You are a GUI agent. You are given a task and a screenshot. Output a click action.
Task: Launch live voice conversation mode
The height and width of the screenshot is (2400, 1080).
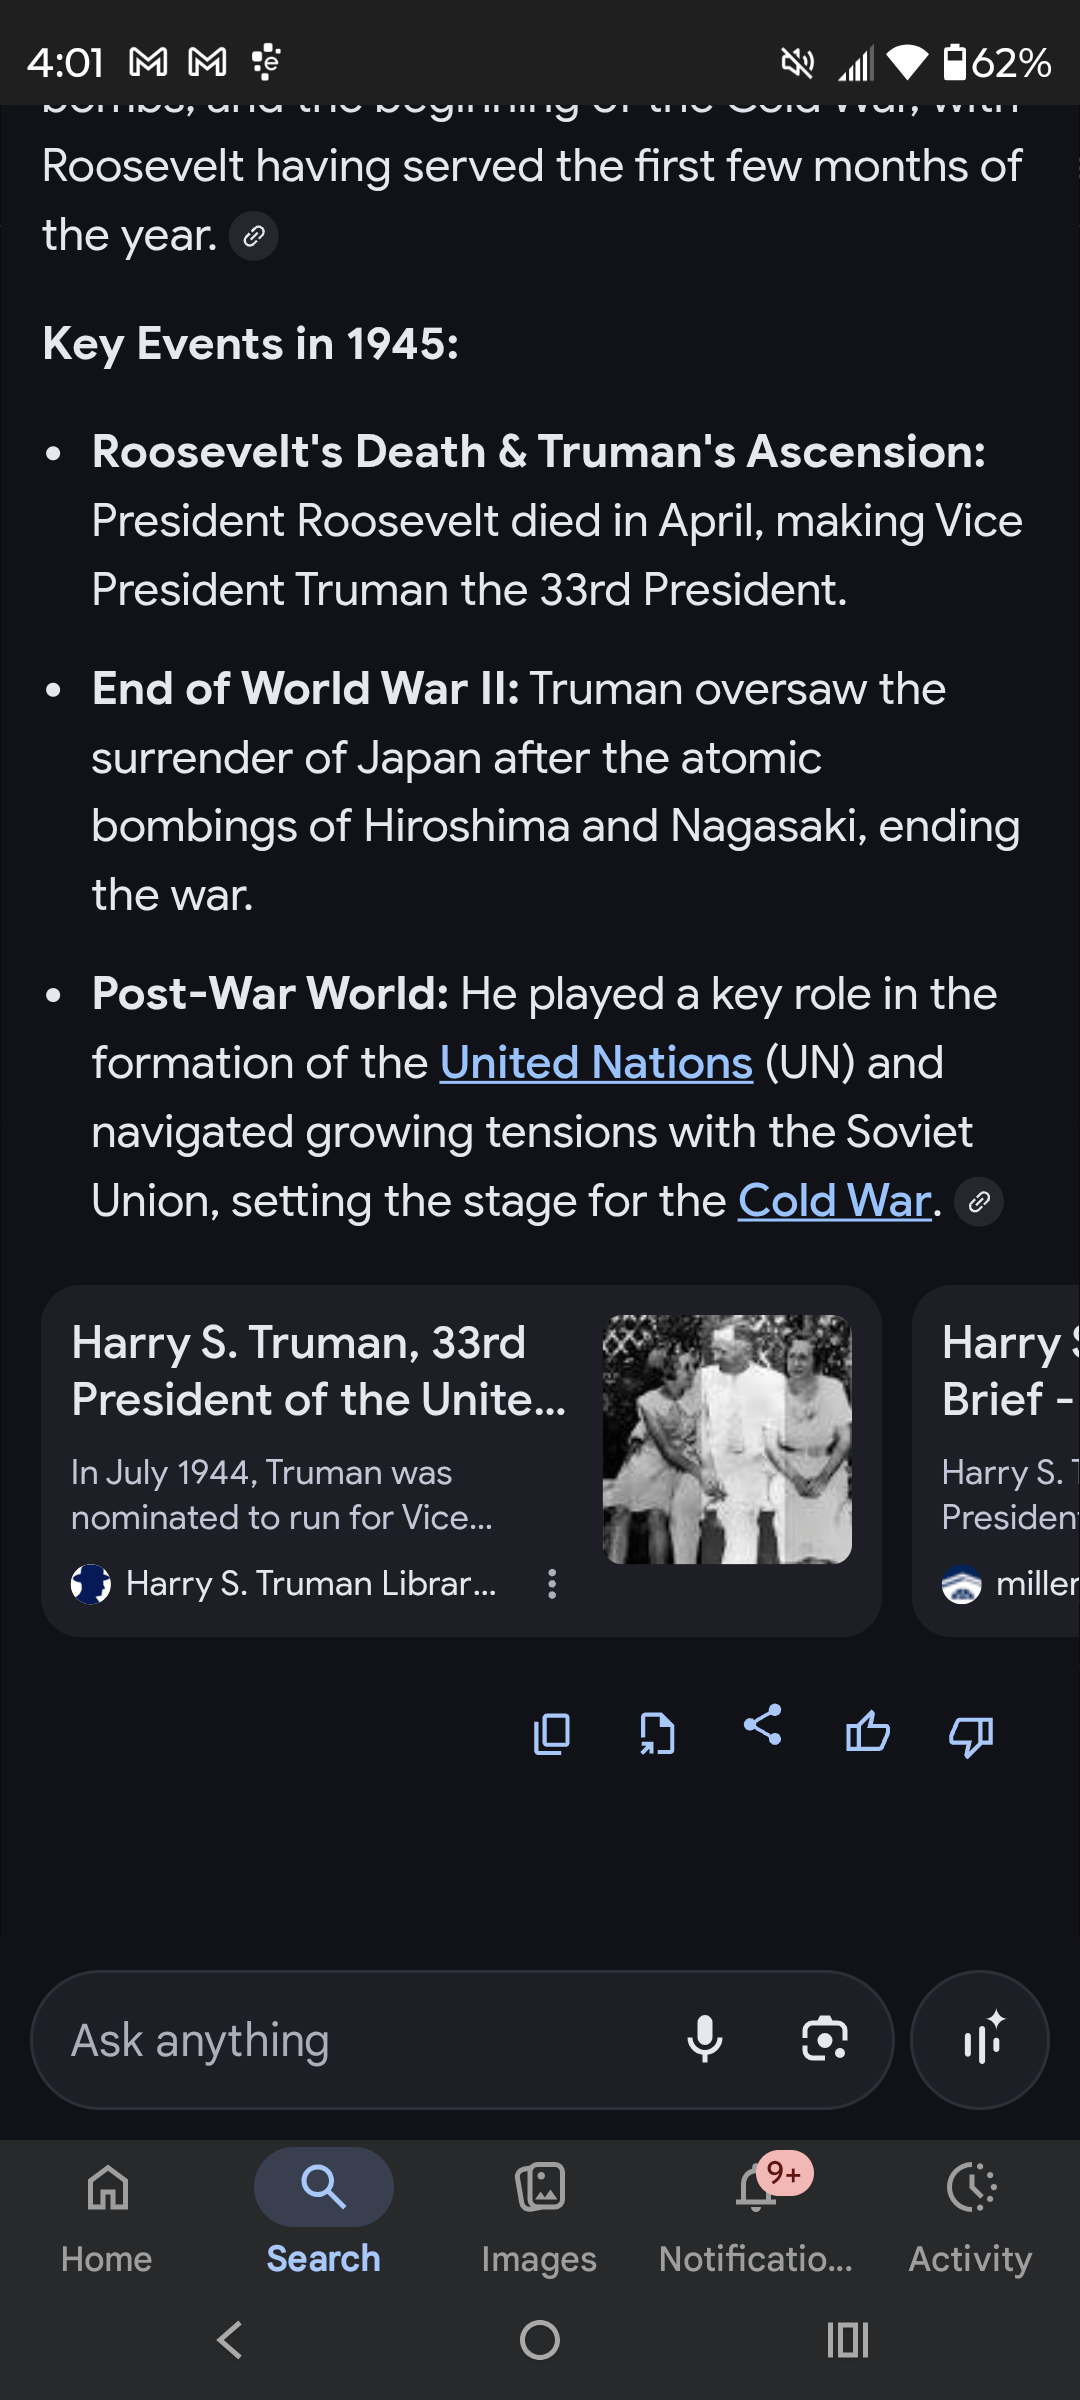[x=980, y=2039]
